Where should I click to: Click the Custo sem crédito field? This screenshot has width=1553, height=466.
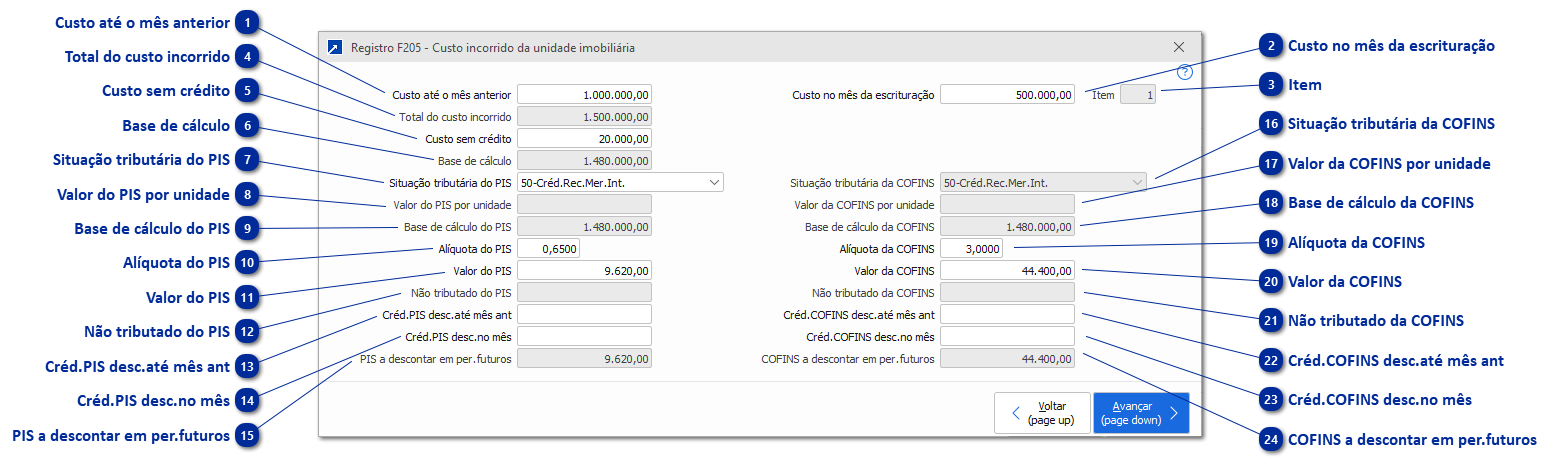pos(585,139)
